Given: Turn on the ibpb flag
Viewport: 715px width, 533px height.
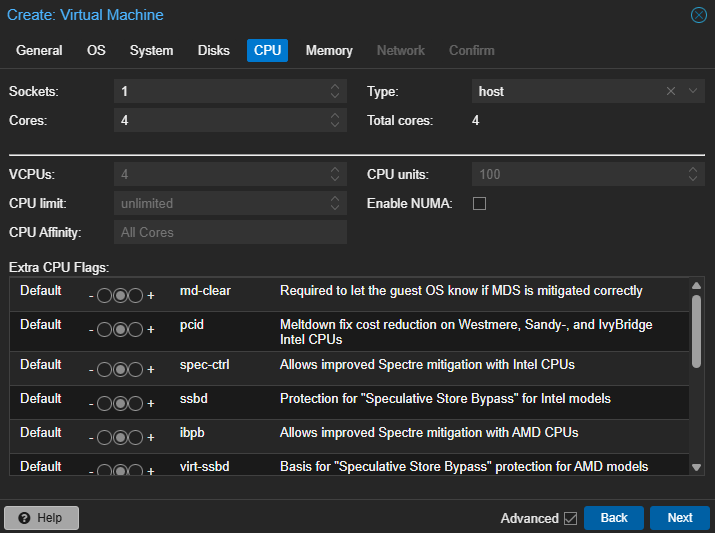Looking at the screenshot, I should tap(135, 438).
